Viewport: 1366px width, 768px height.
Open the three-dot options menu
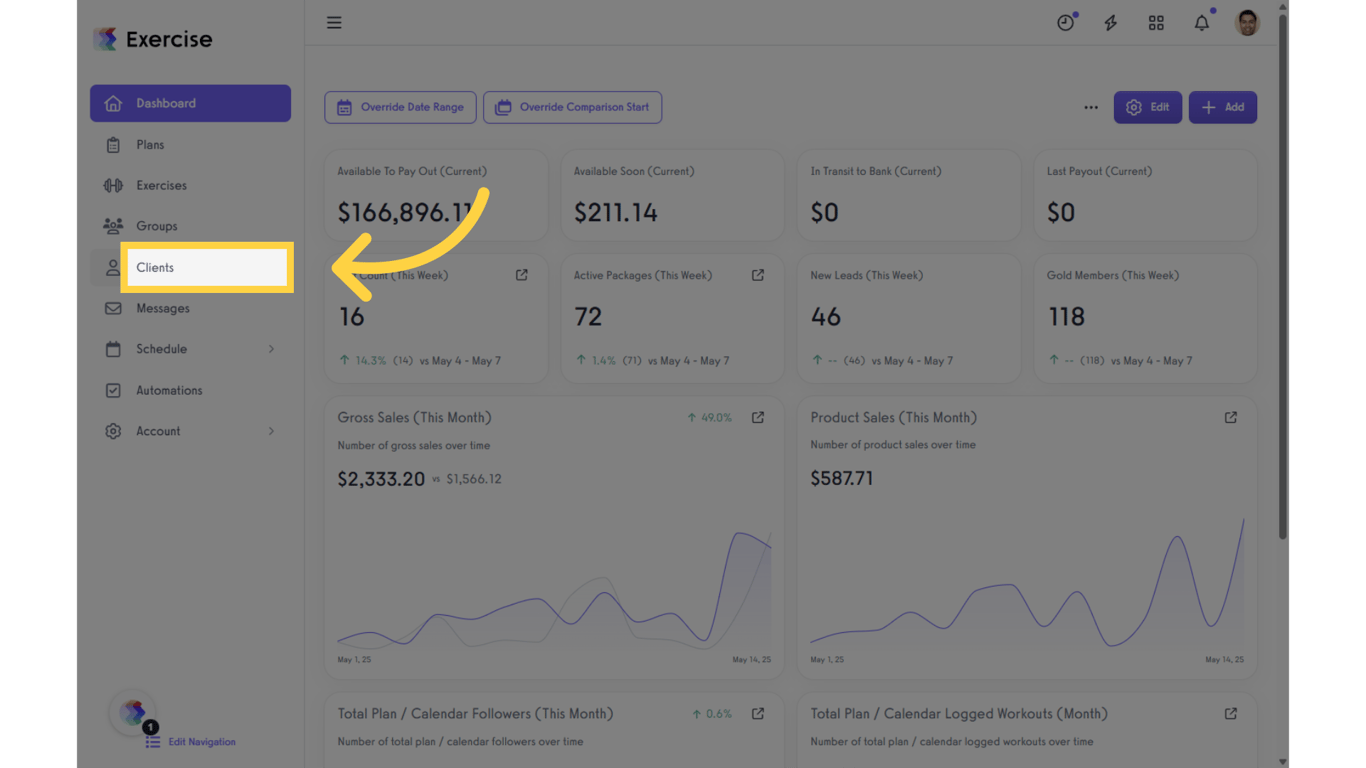[1090, 107]
